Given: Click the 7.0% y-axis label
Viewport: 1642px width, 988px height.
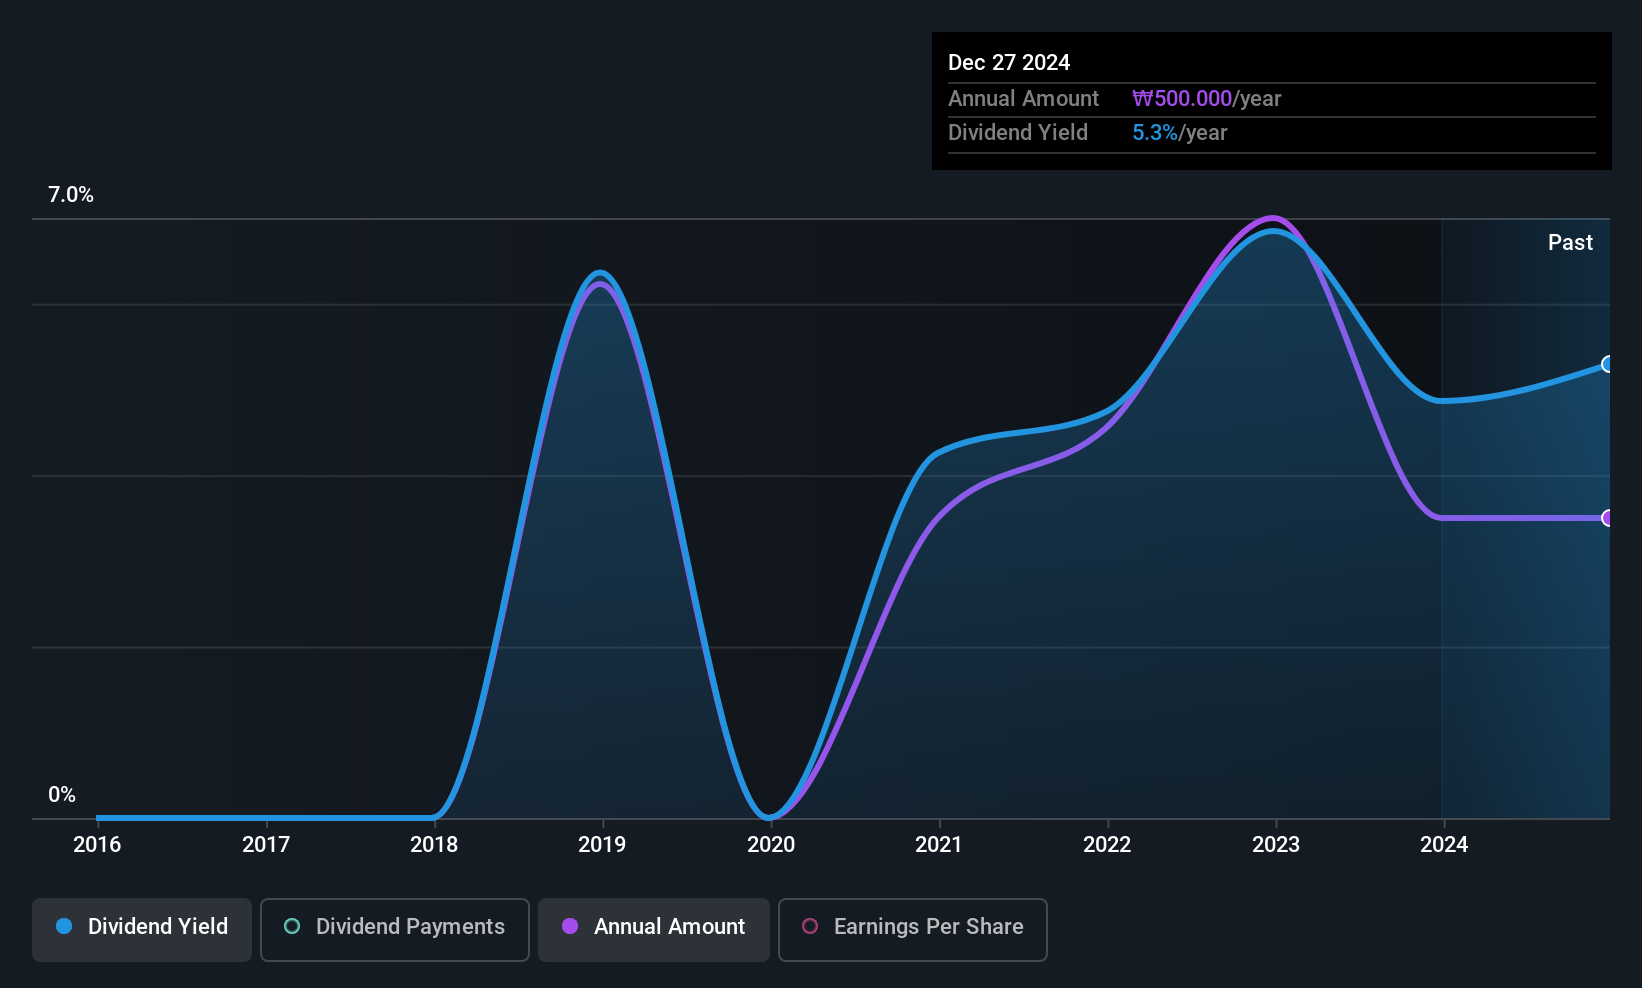Looking at the screenshot, I should pos(71,195).
